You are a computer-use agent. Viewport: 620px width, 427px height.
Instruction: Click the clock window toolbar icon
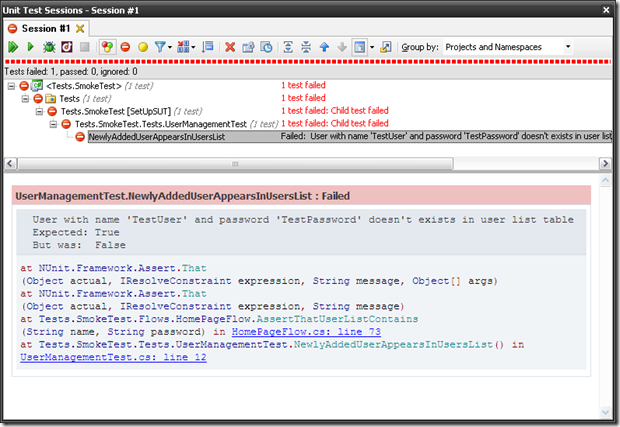pos(266,47)
